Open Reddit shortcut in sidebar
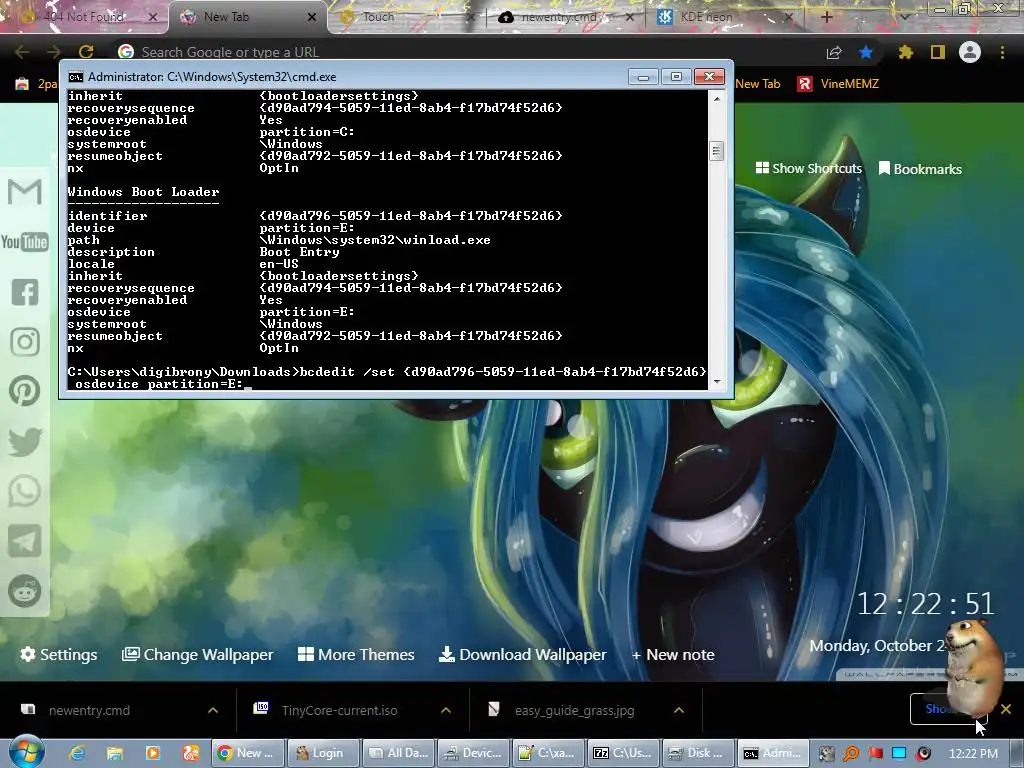 point(25,591)
